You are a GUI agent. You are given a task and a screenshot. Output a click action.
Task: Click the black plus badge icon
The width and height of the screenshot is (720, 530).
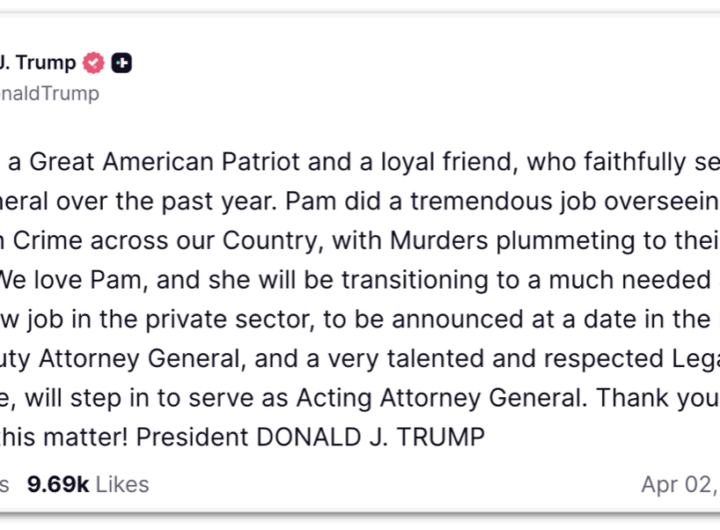pos(121,63)
